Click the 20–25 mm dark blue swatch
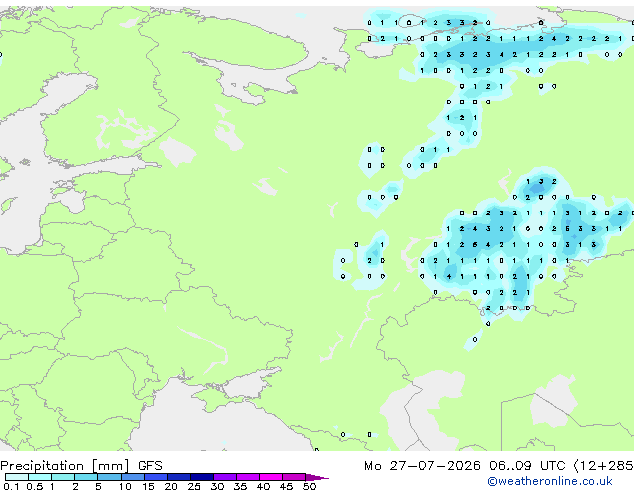 point(179,477)
